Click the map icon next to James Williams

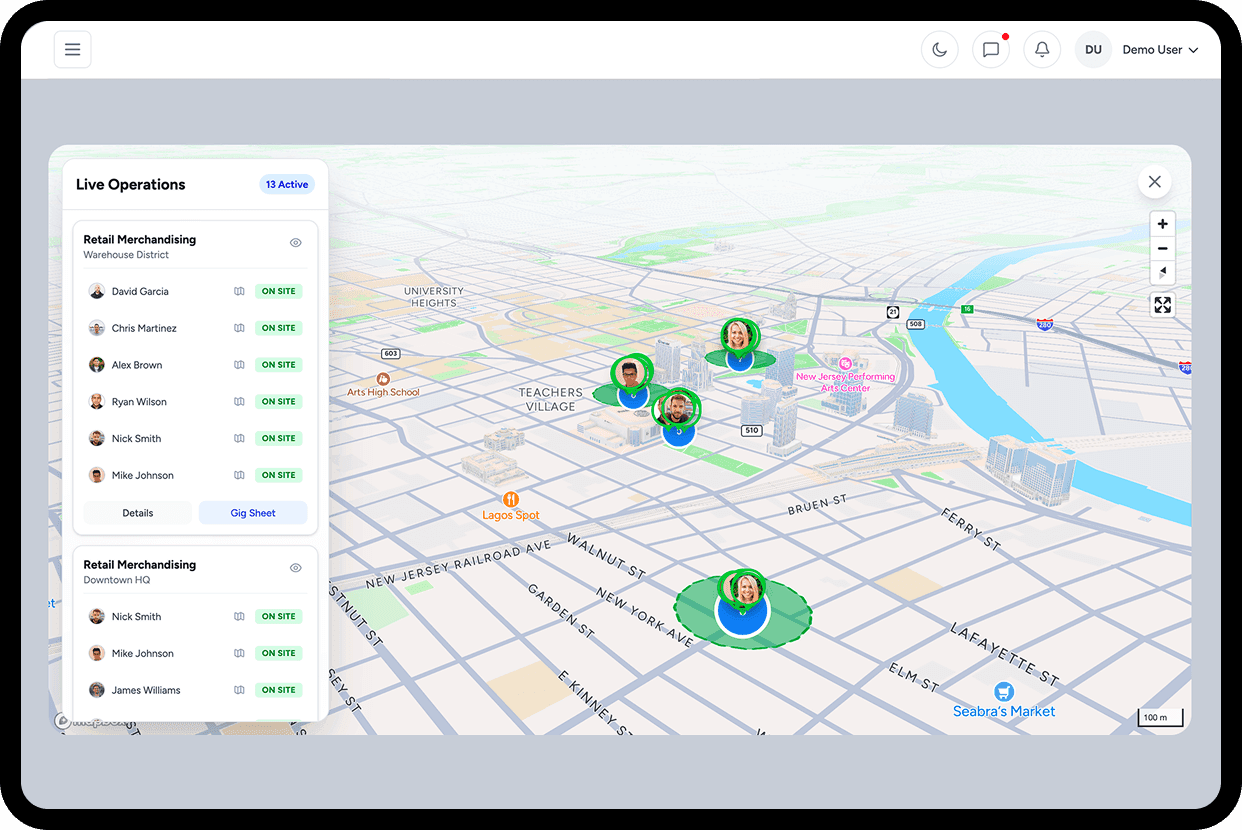(238, 690)
